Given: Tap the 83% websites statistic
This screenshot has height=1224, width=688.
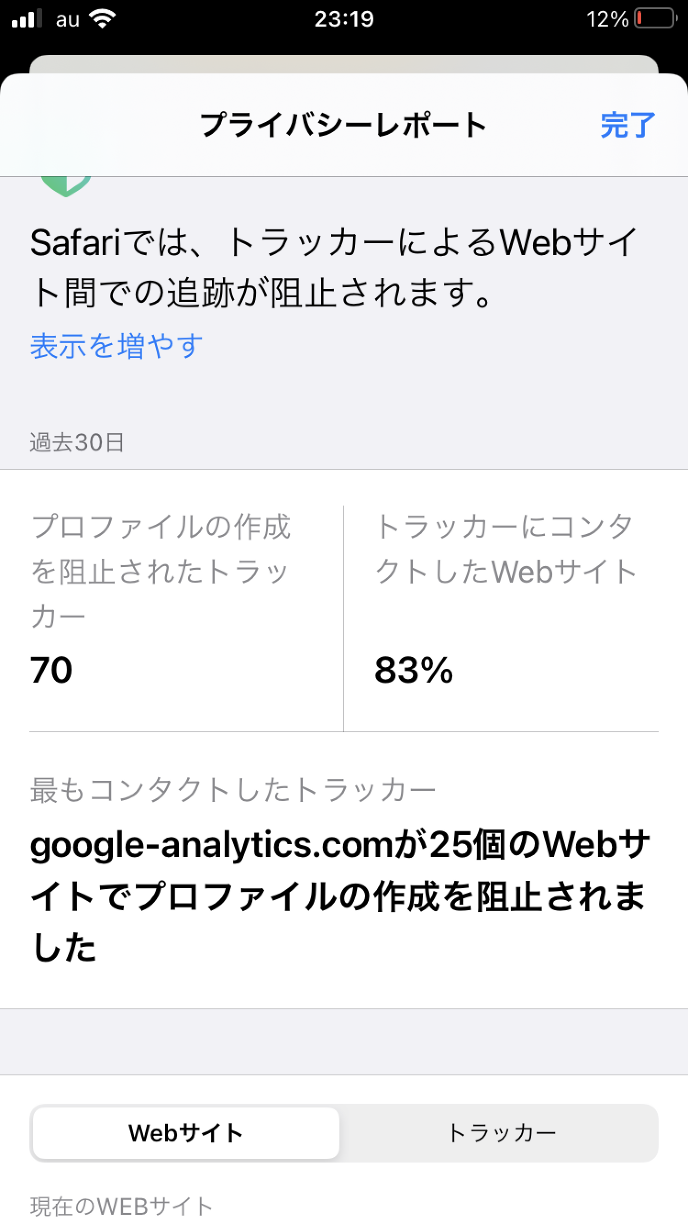Looking at the screenshot, I should pyautogui.click(x=414, y=670).
